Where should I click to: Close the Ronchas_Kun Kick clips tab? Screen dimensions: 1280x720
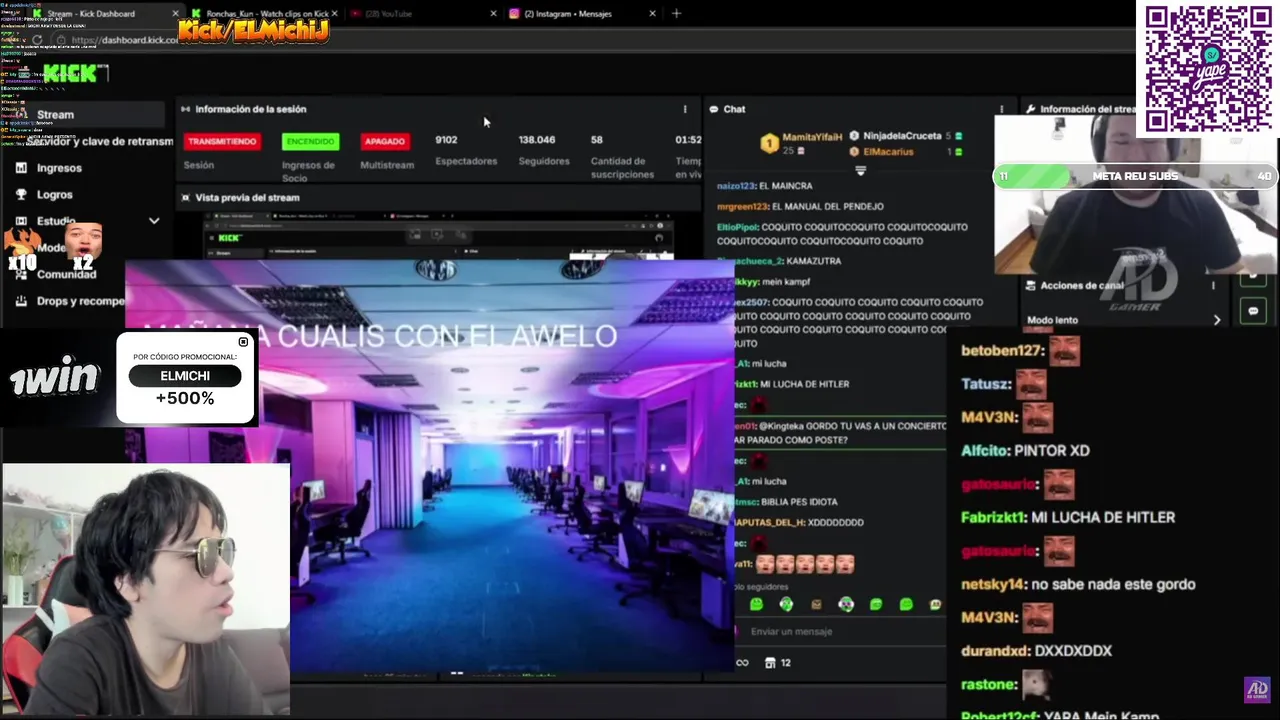[335, 14]
